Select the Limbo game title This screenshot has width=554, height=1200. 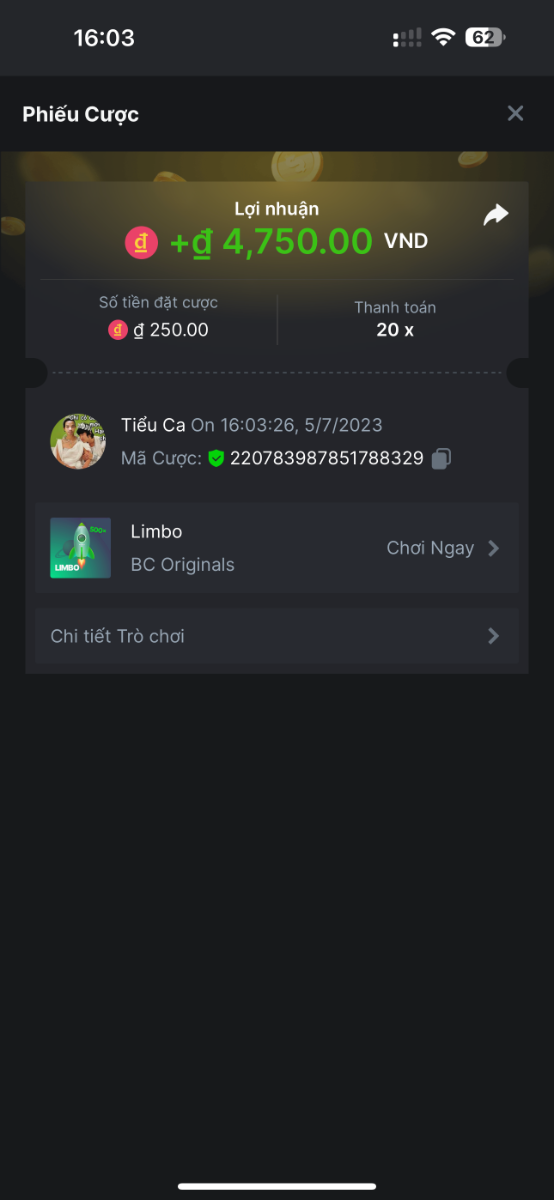tap(157, 531)
